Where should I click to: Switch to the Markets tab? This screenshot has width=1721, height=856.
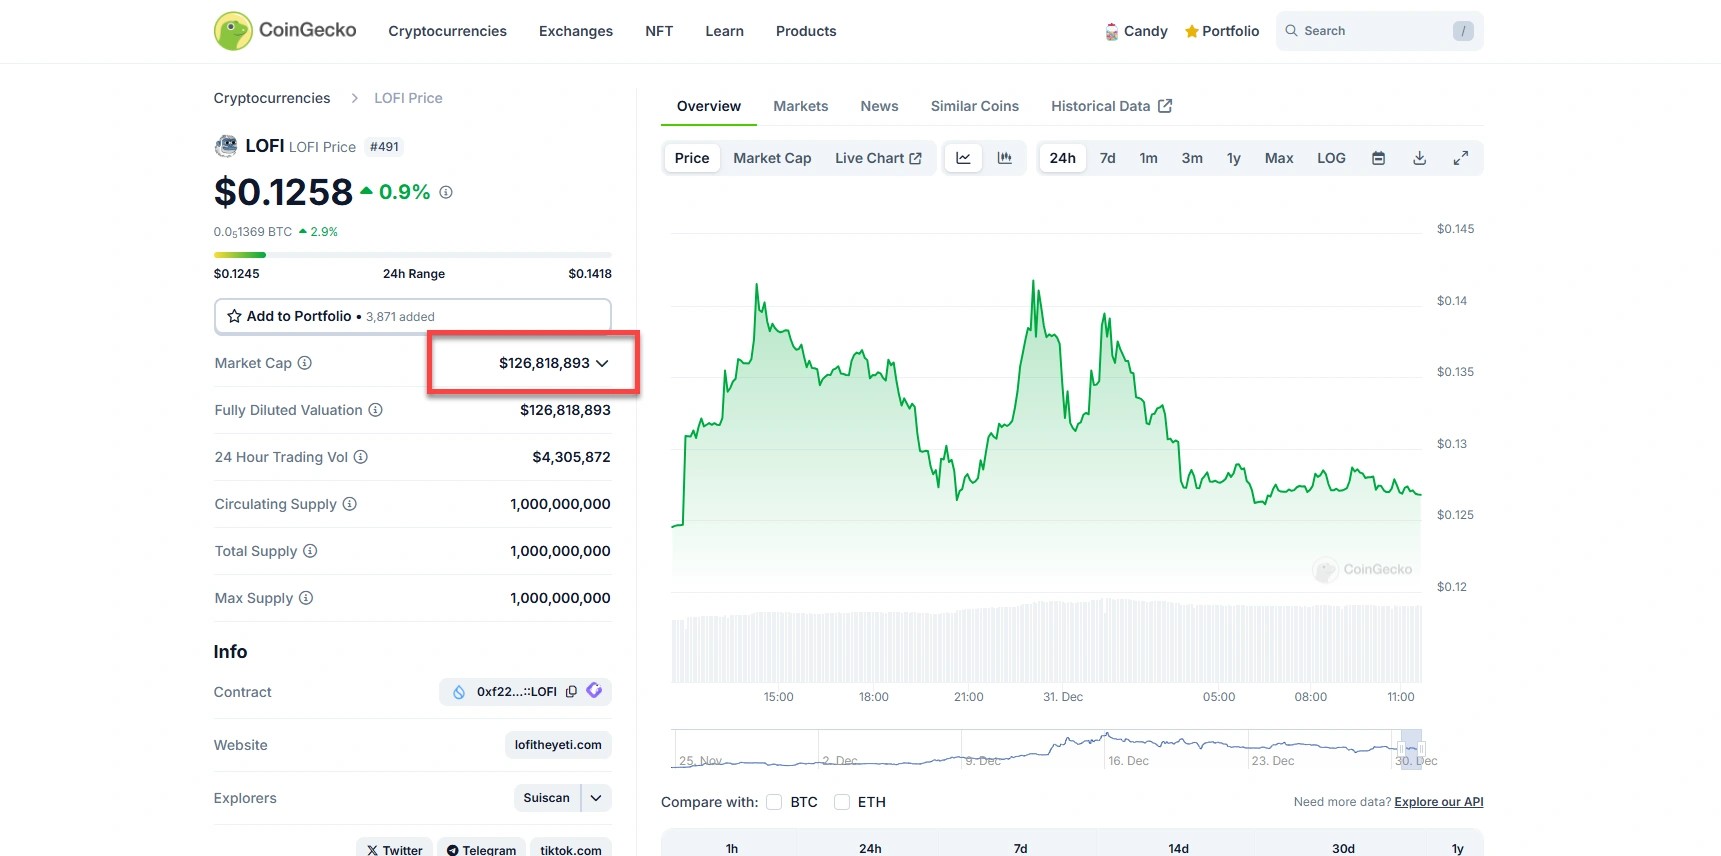click(x=800, y=106)
